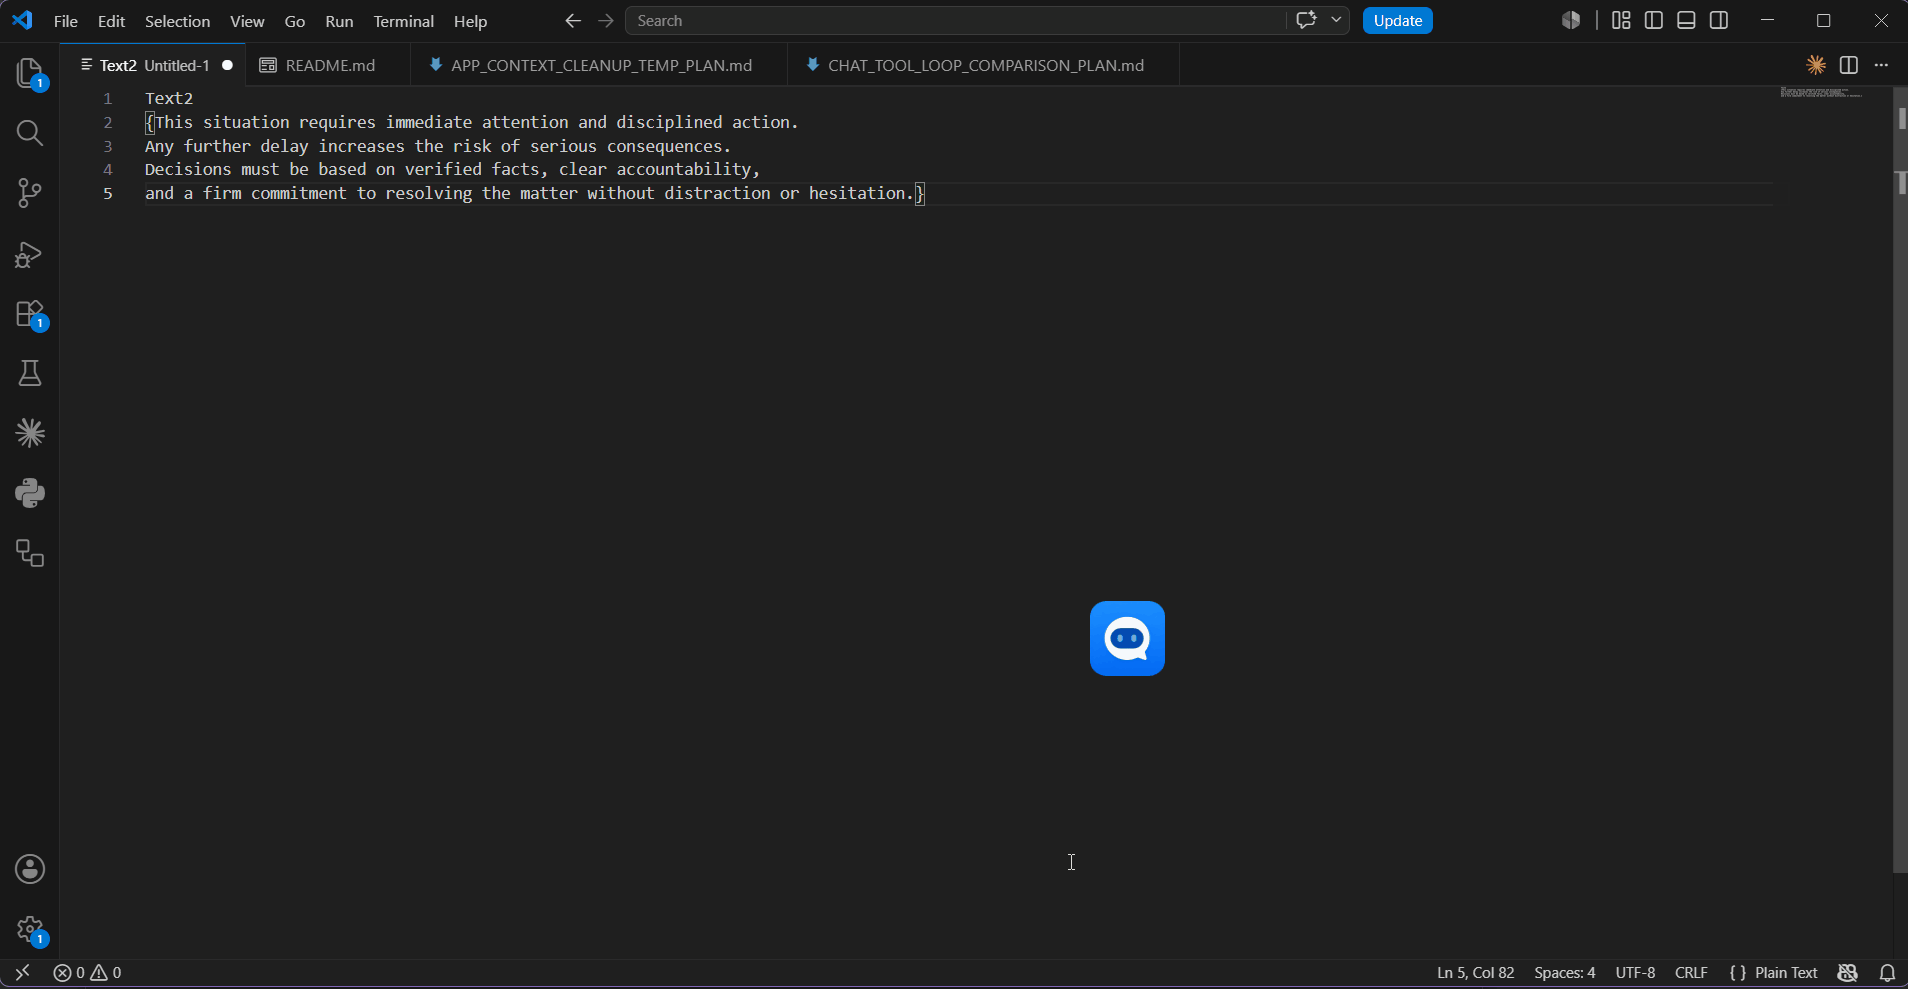The width and height of the screenshot is (1908, 989).
Task: Close Untitled-1 via unsaved dot indicator
Action: point(228,65)
